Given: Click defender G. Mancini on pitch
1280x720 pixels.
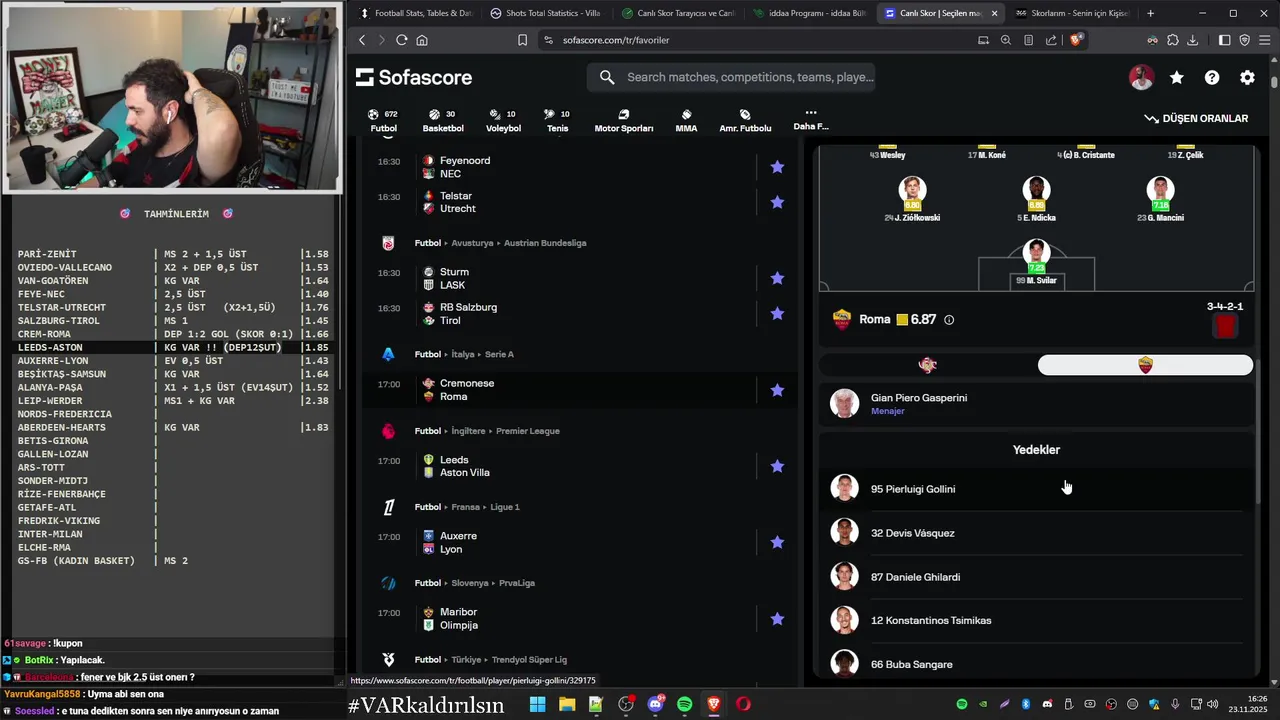Looking at the screenshot, I should pos(1160,199).
